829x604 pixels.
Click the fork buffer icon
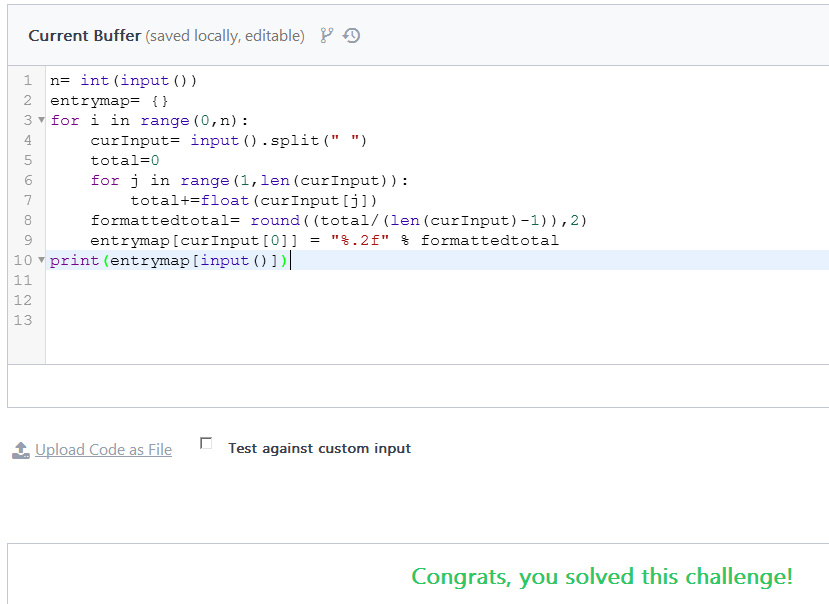tap(326, 36)
